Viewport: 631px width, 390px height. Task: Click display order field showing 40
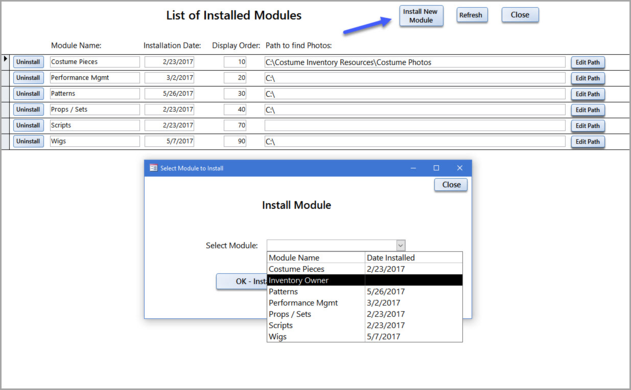pyautogui.click(x=235, y=109)
